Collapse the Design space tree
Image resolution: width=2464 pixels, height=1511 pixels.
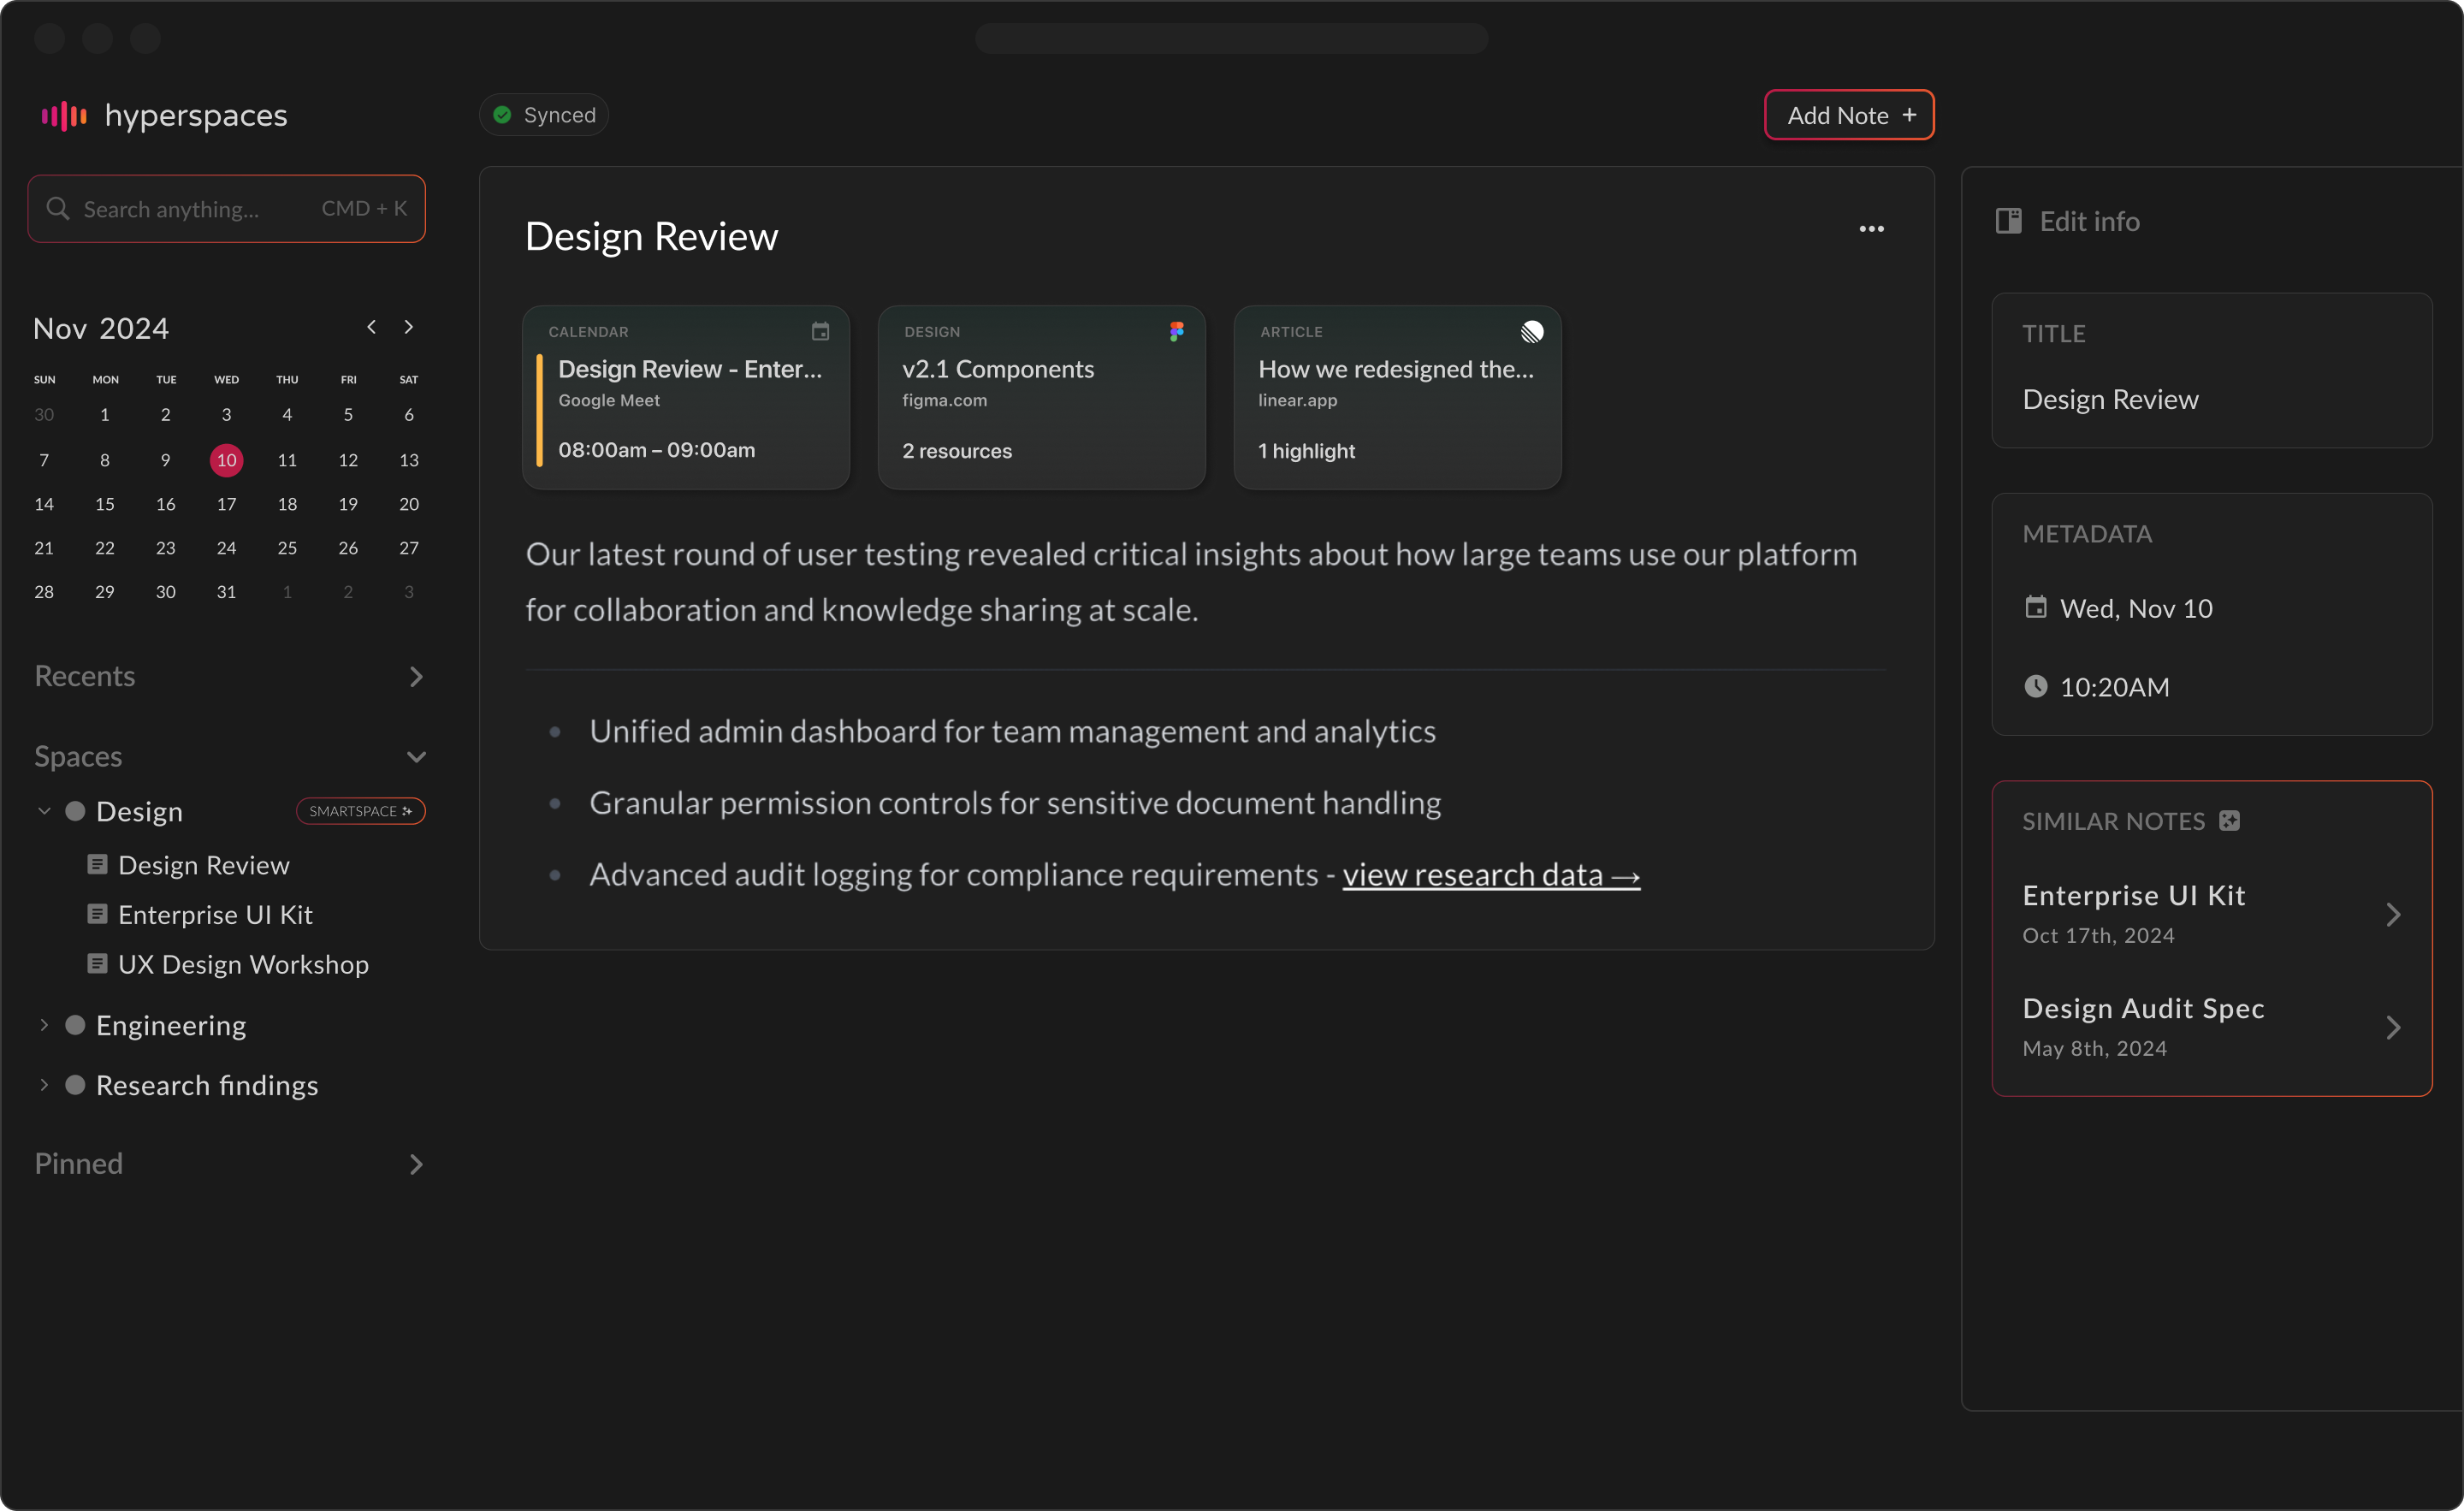44,811
